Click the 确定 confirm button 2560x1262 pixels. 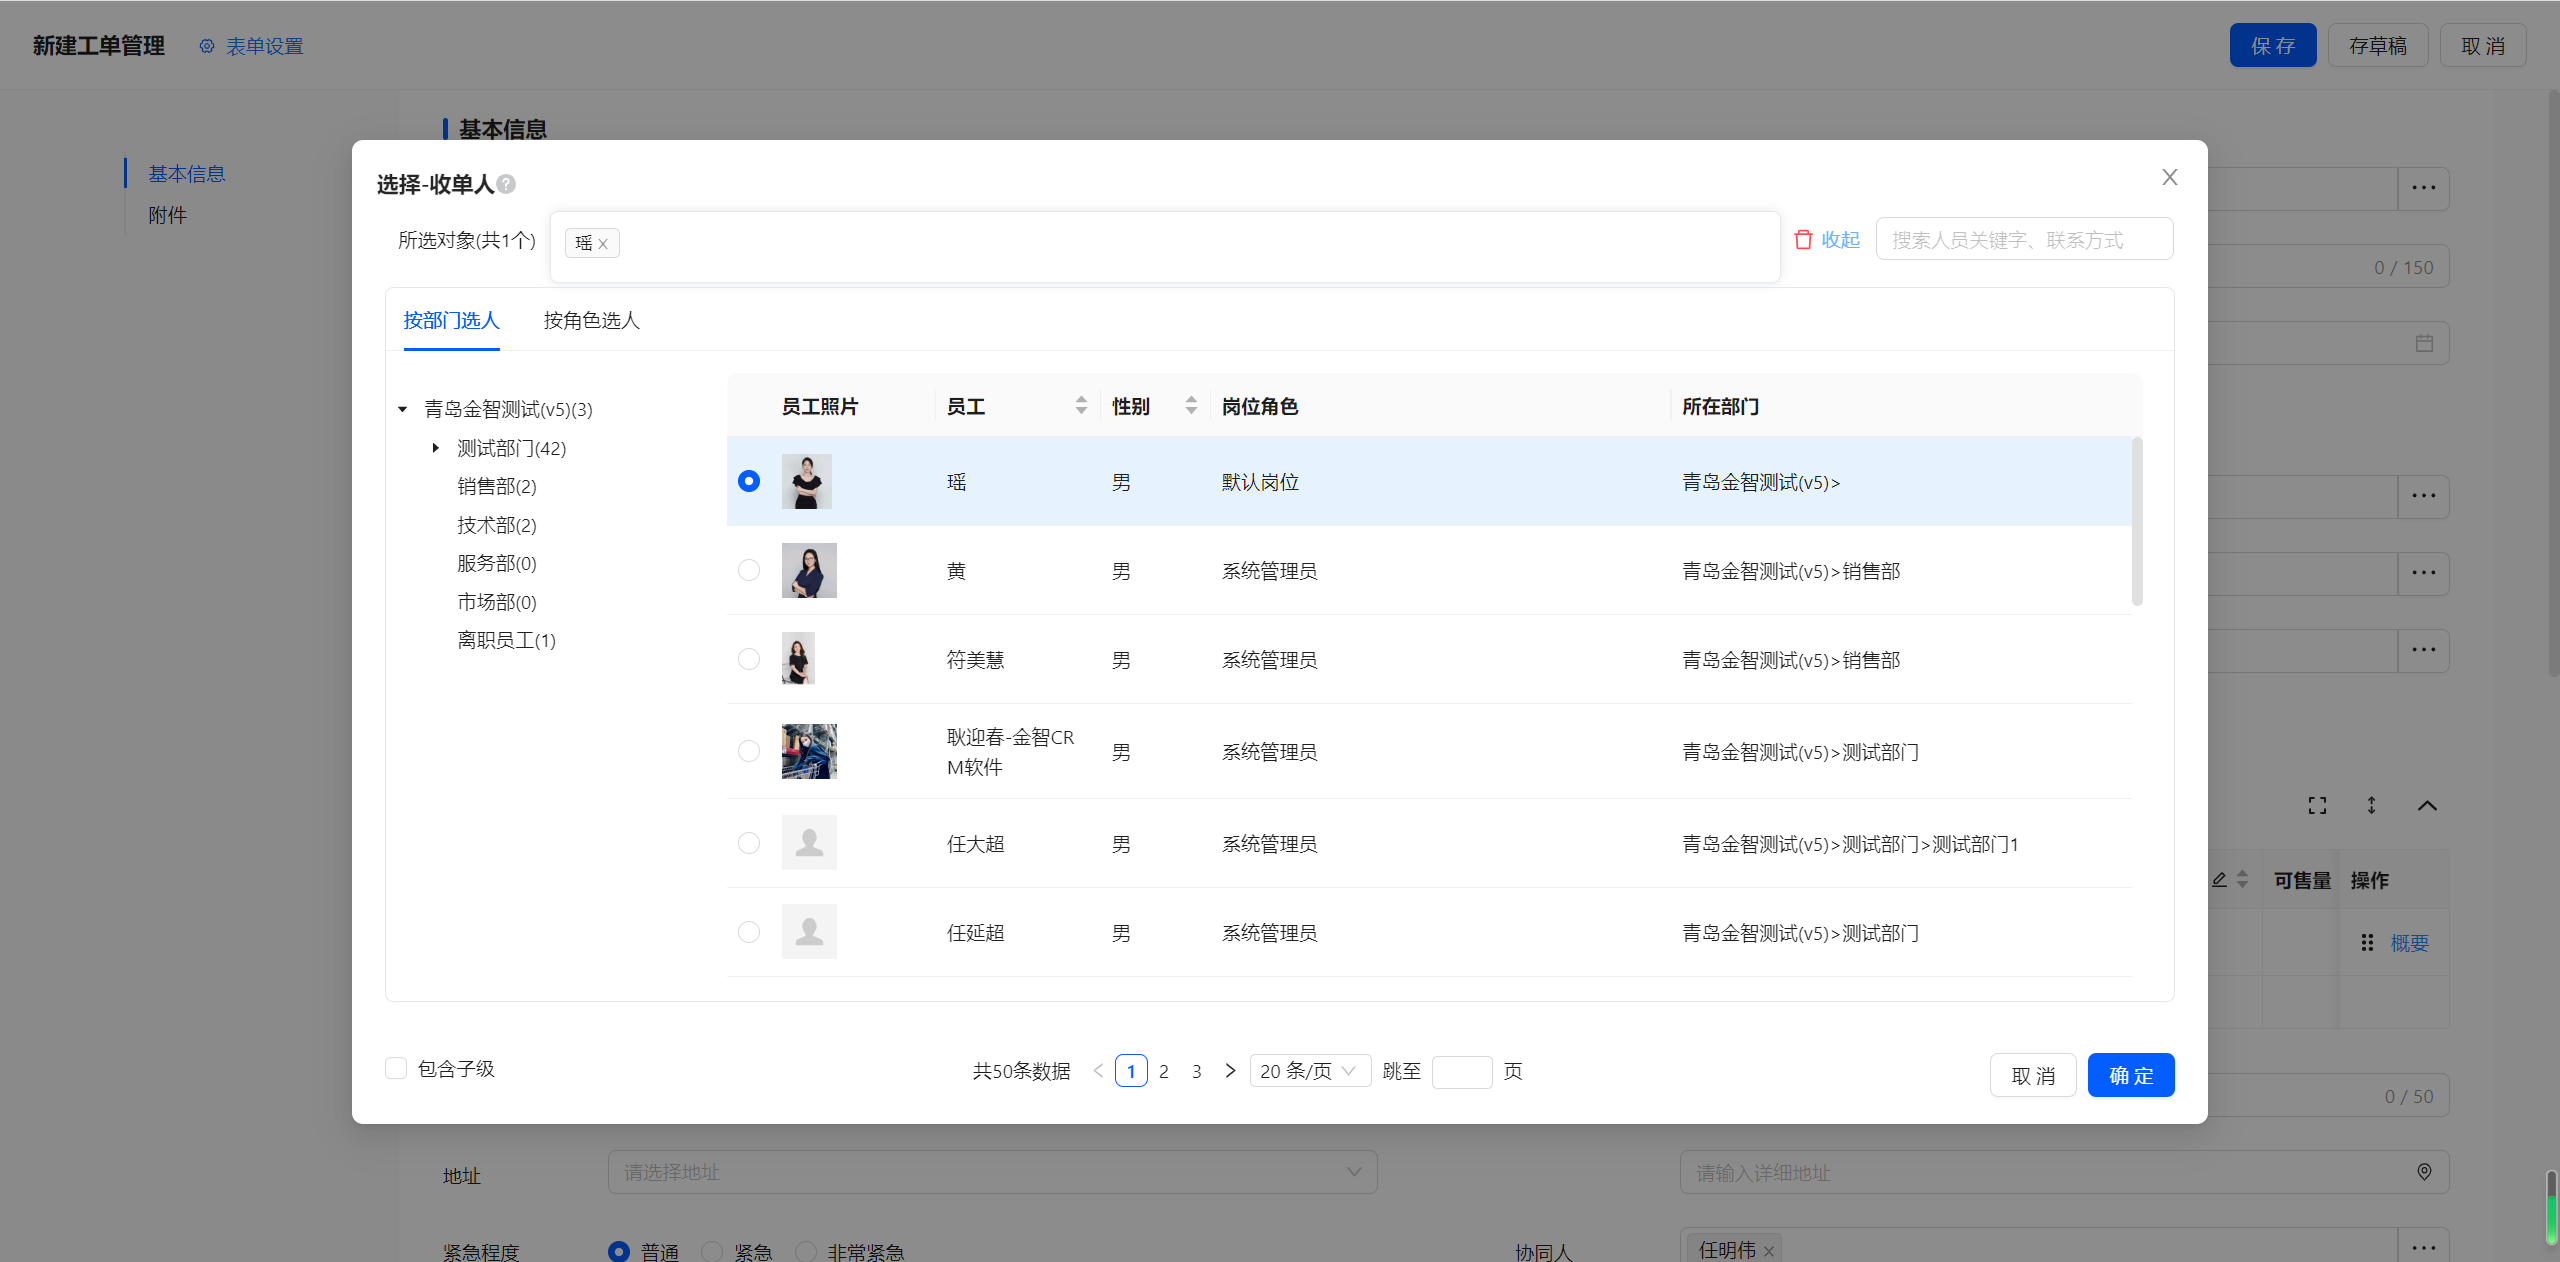[x=2130, y=1076]
